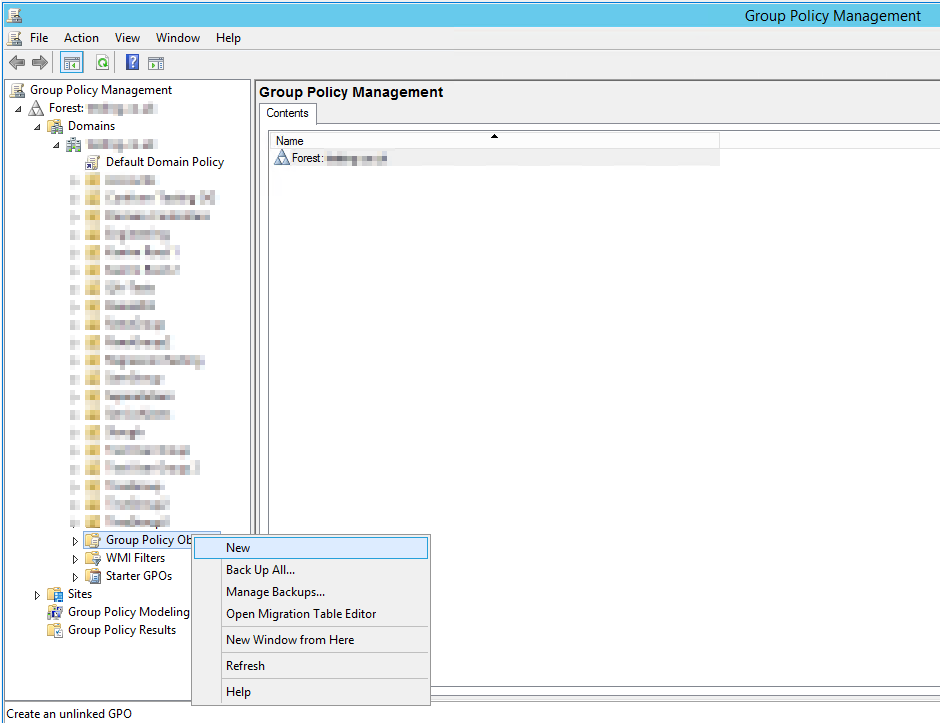This screenshot has height=723, width=940.
Task: Select the Forest row in Contents list
Action: tap(494, 158)
